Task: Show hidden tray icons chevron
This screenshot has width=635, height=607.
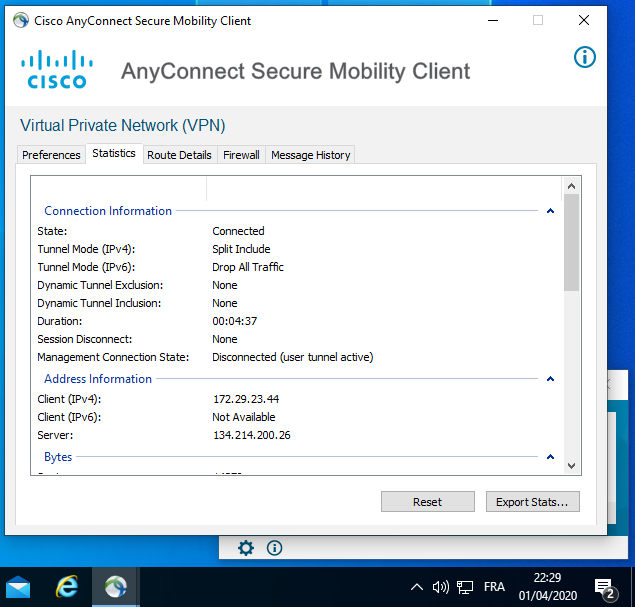Action: [417, 587]
